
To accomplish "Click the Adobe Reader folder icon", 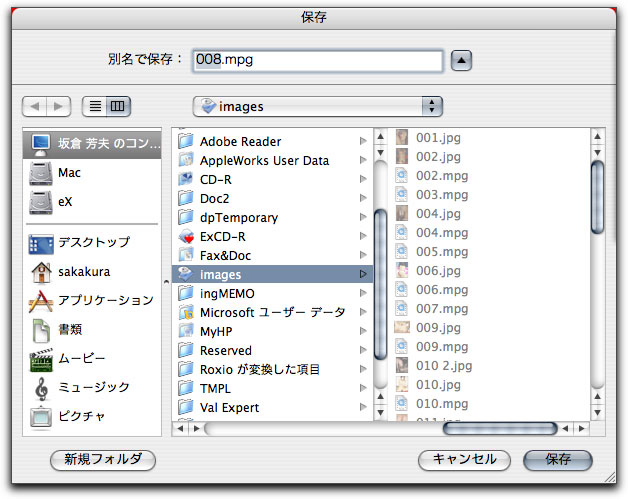I will pyautogui.click(x=185, y=141).
